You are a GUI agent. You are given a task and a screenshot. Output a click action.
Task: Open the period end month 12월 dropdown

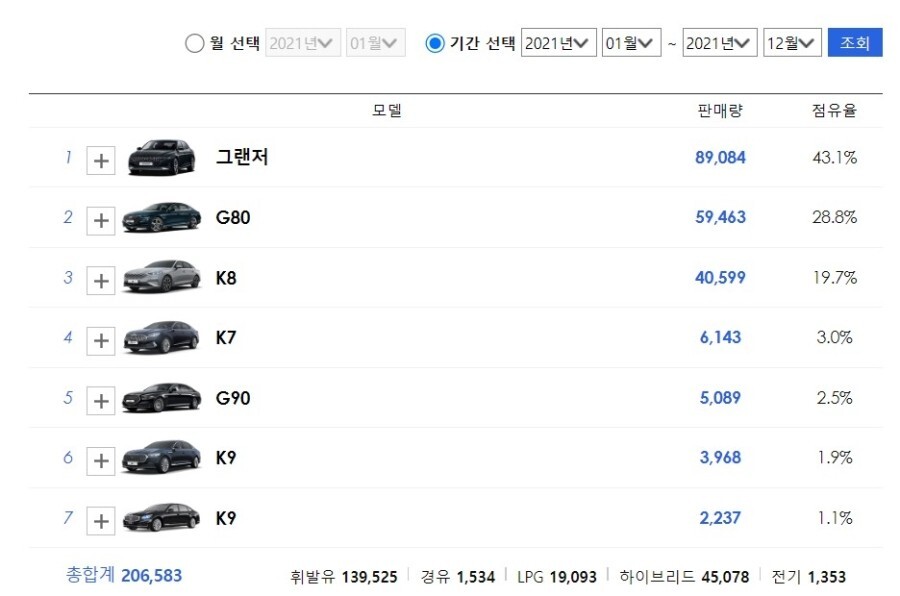[792, 43]
